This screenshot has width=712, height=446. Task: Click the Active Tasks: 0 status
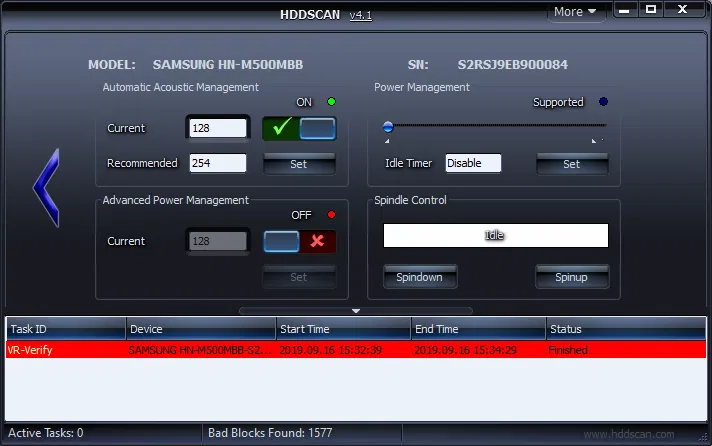coord(46,433)
